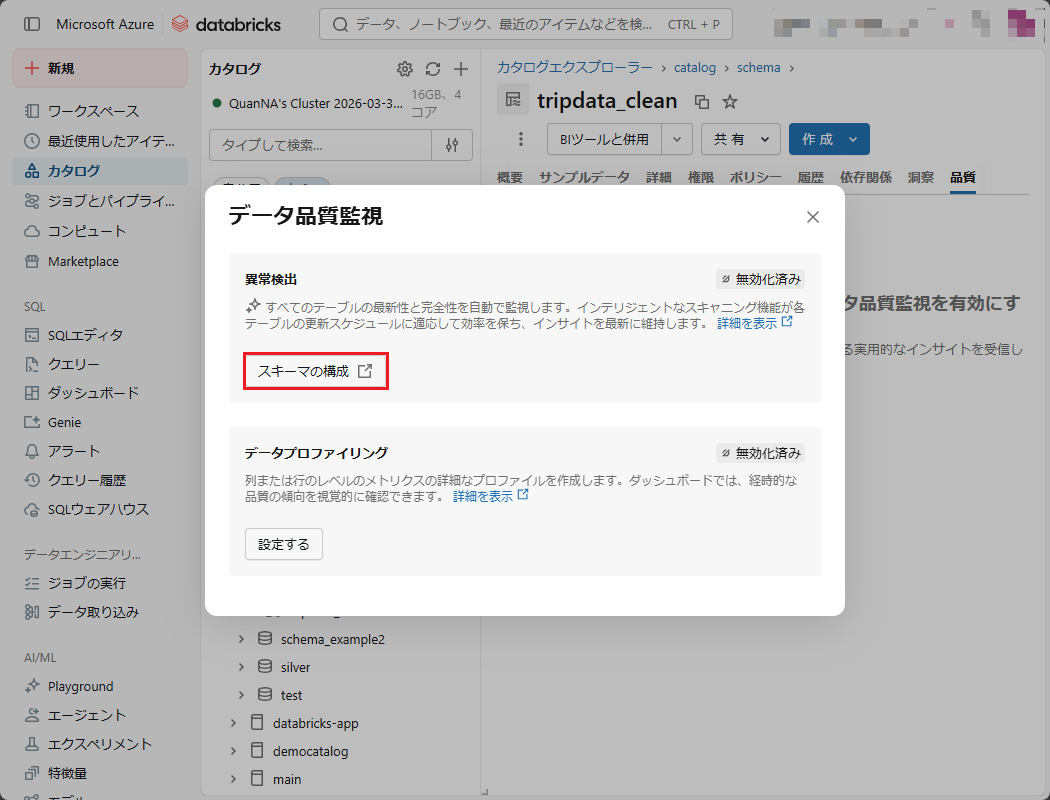
Task: Open the catalog filter options icon
Action: click(x=452, y=145)
